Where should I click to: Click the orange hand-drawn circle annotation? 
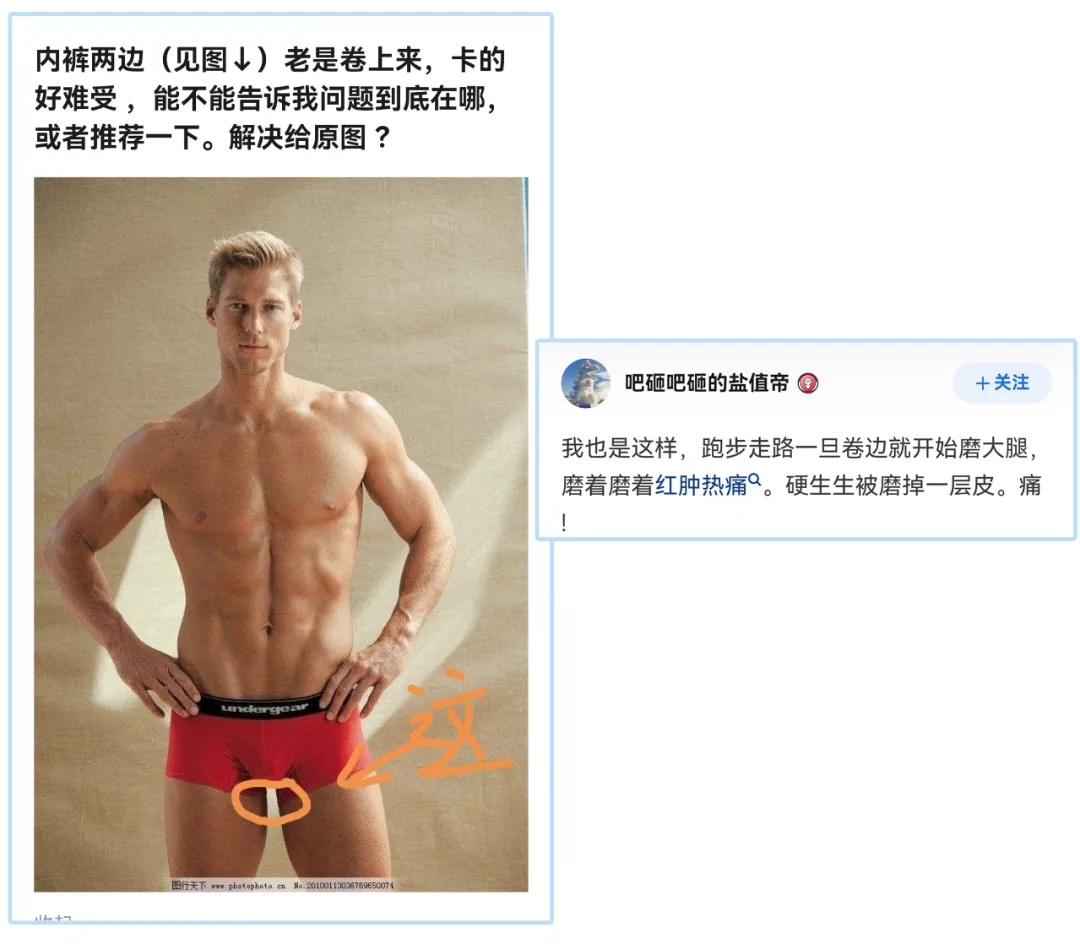(x=270, y=801)
